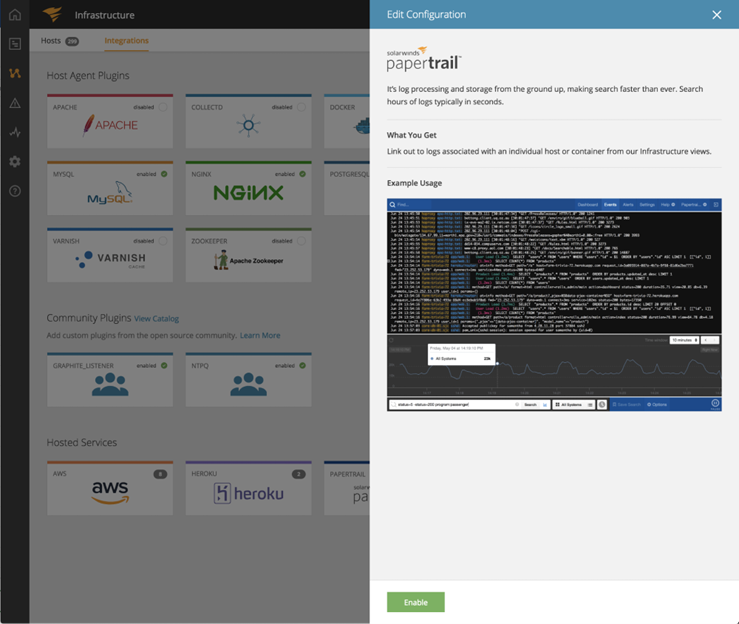
Task: Click the Varnish Cache logo
Action: [110, 260]
